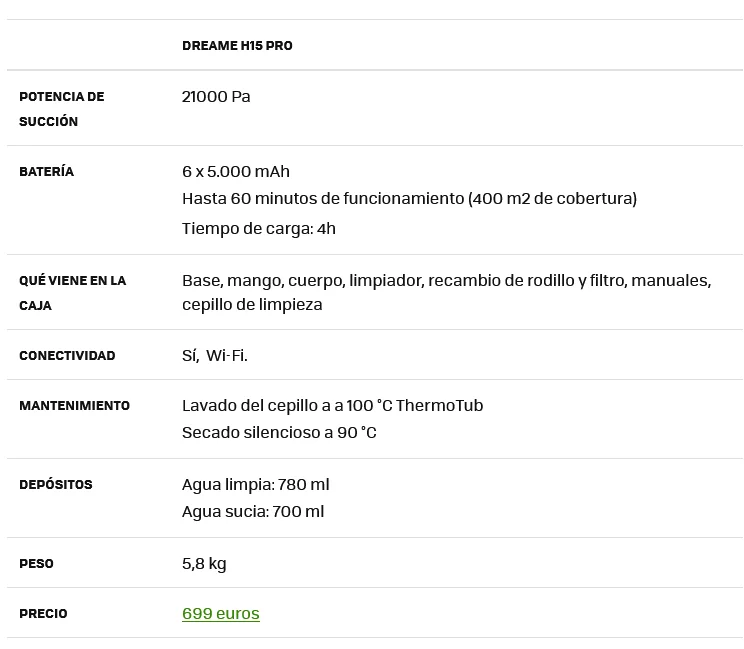The height and width of the screenshot is (649, 744).
Task: Click the box contents text starting with Base, mango
Action: click(446, 292)
